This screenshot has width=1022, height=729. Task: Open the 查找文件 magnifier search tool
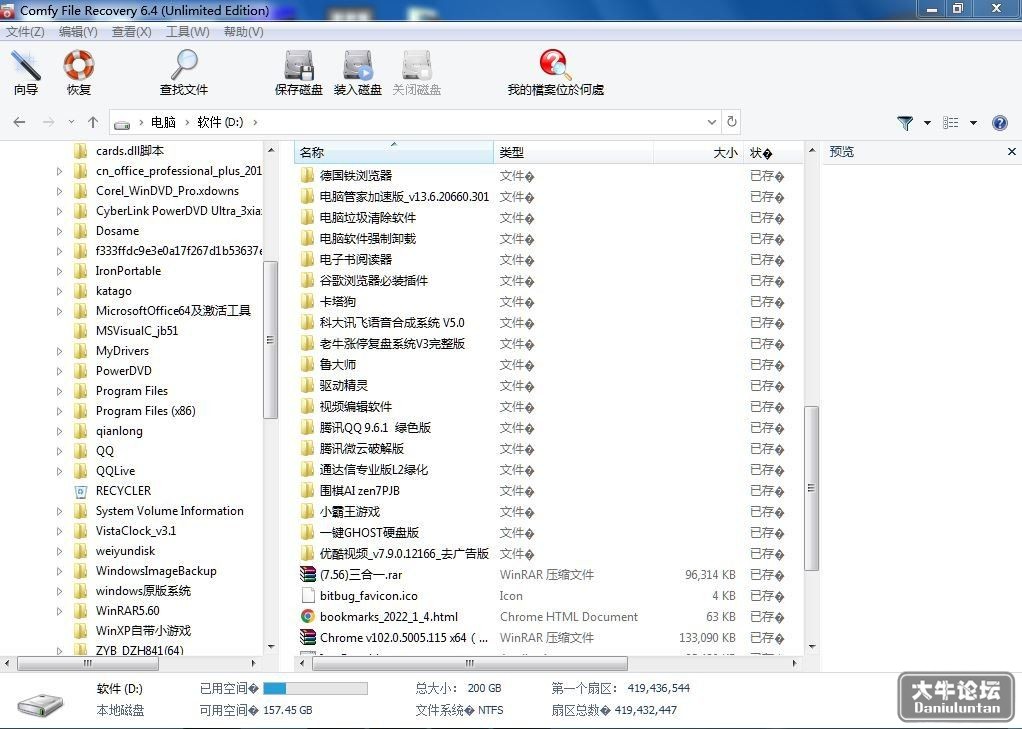184,73
